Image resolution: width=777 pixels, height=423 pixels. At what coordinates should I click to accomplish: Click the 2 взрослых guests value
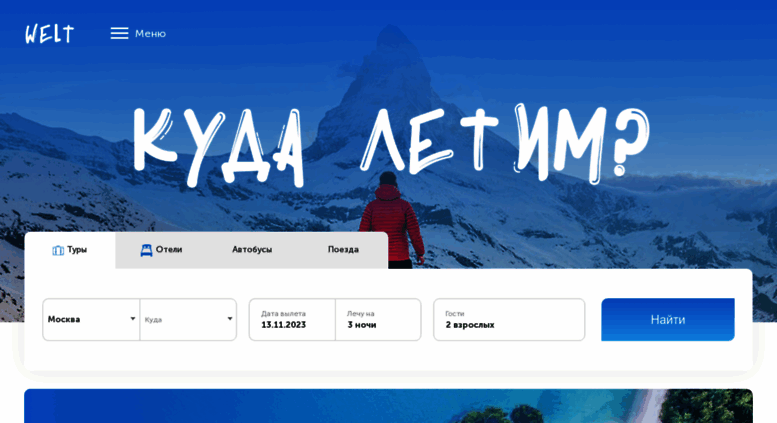click(470, 325)
